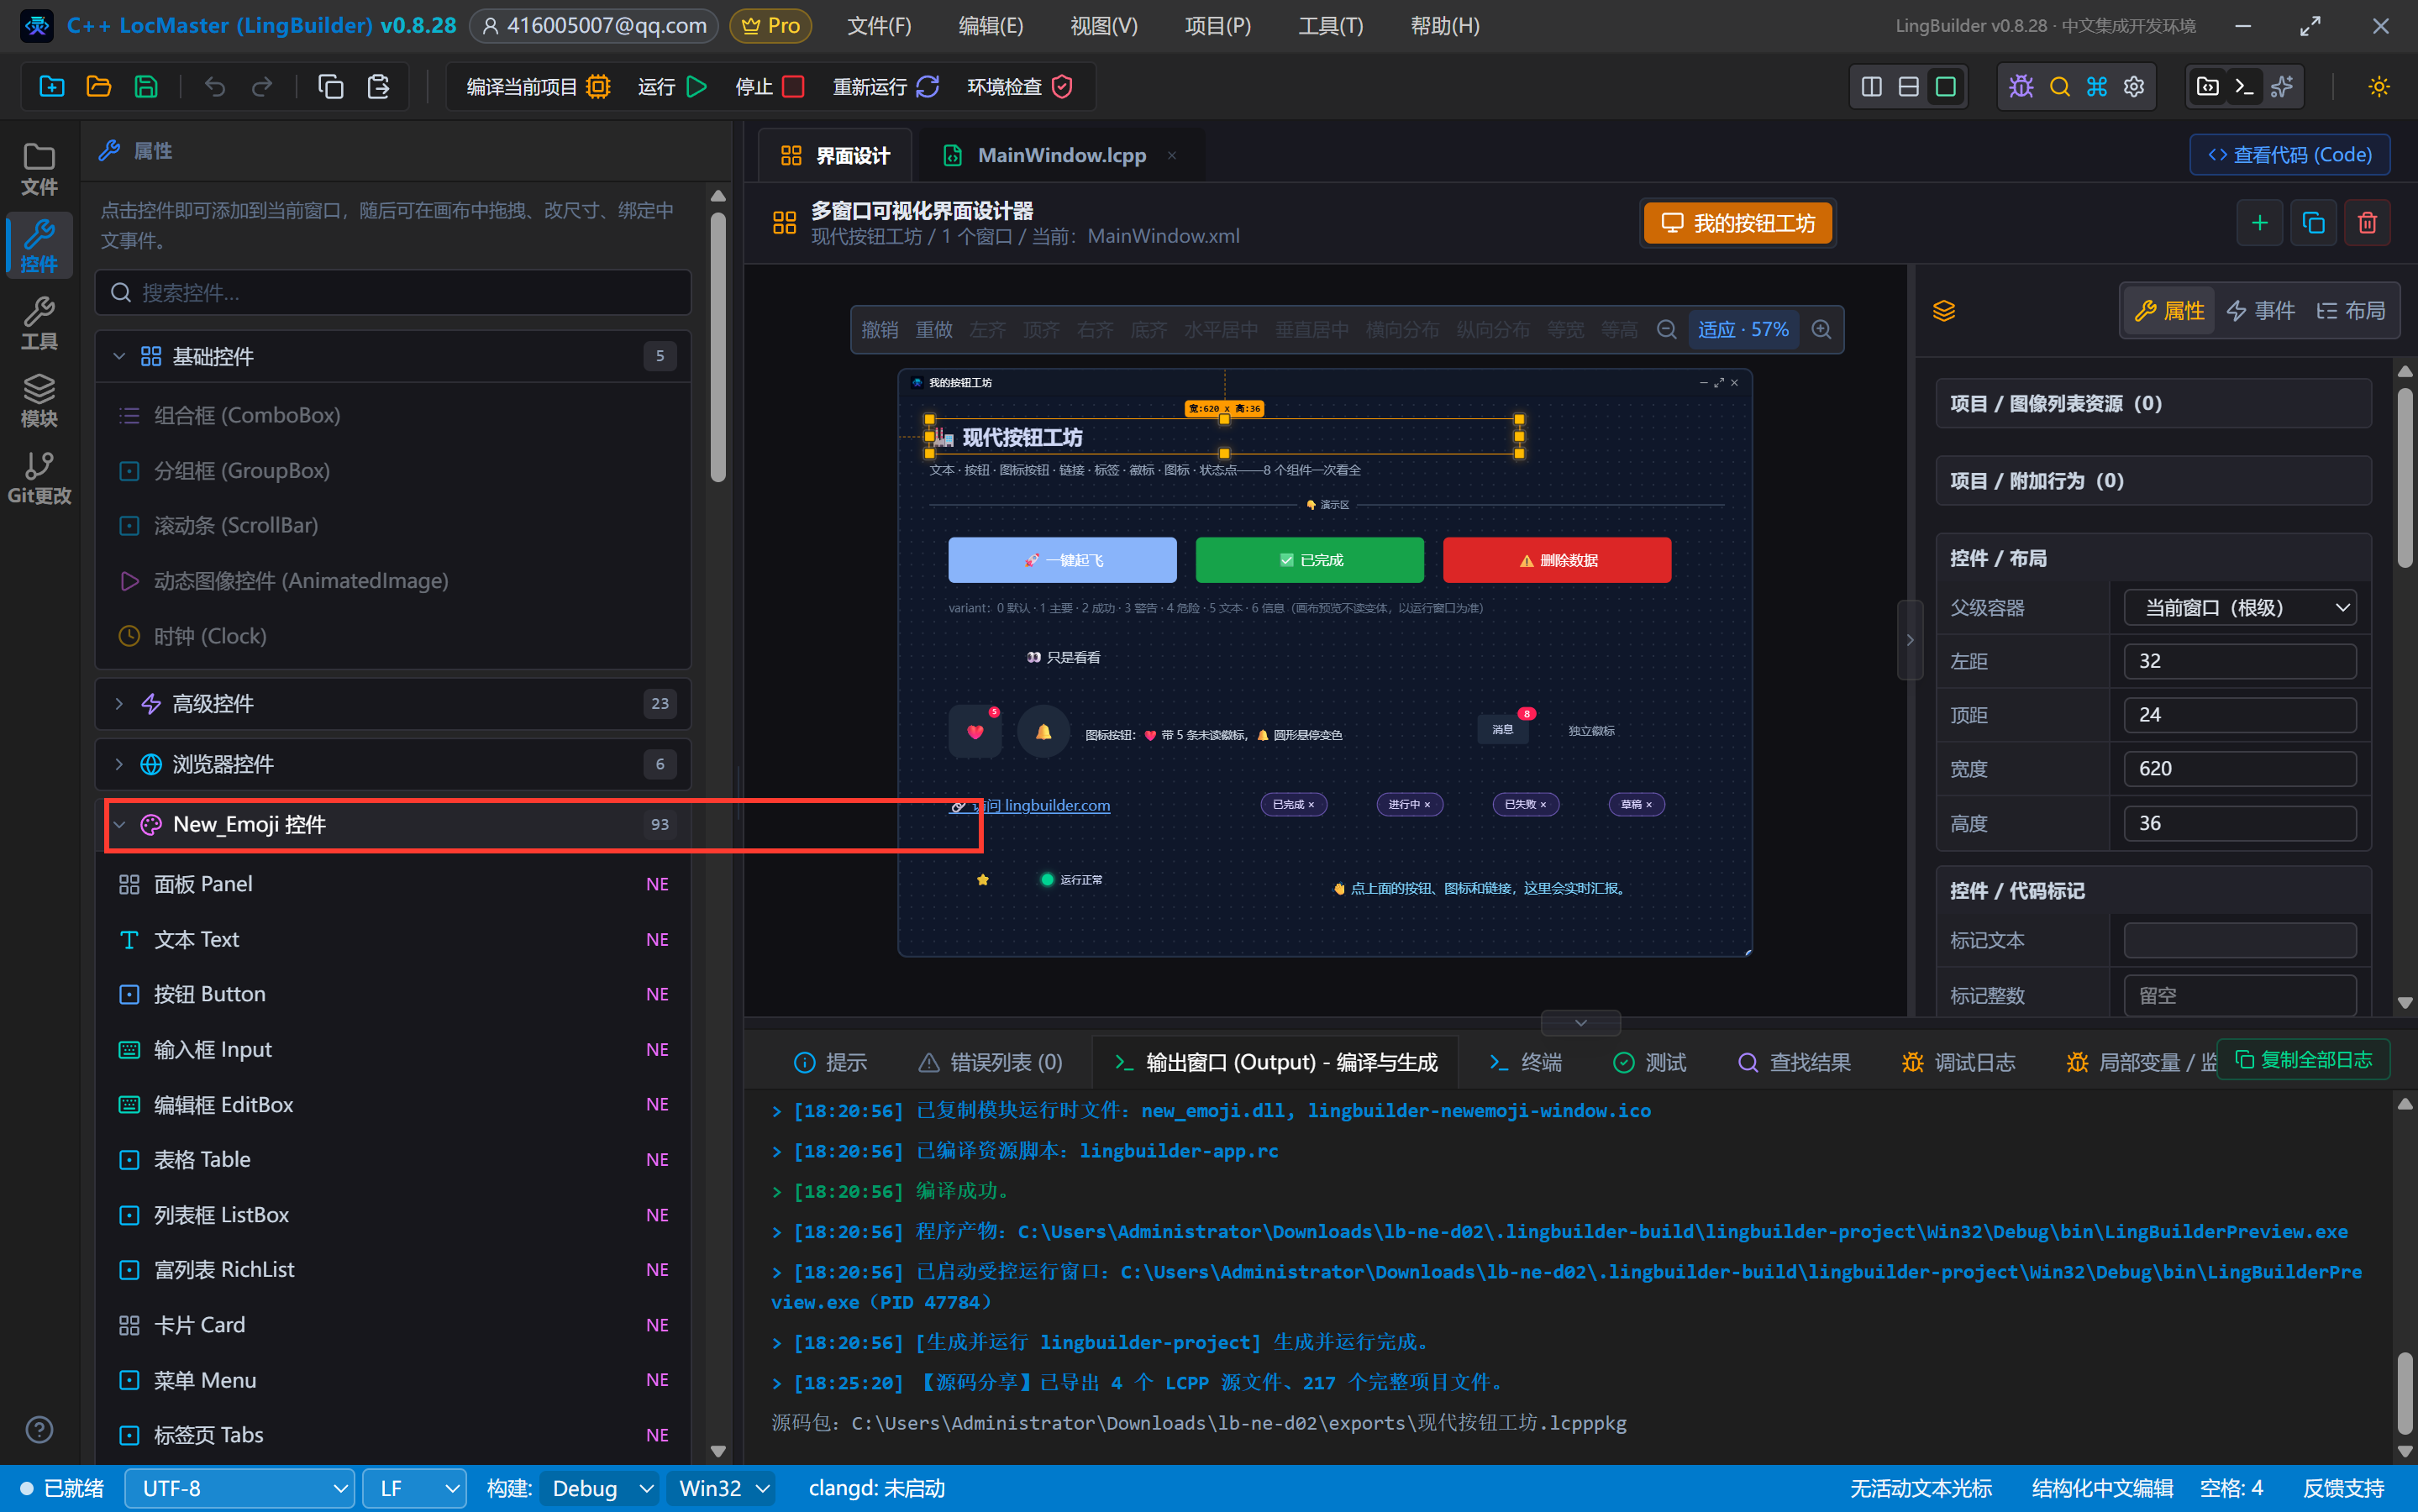Viewport: 2418px width, 1512px height.
Task: Switch to the MainWindow.lcpp tab
Action: coord(1061,155)
